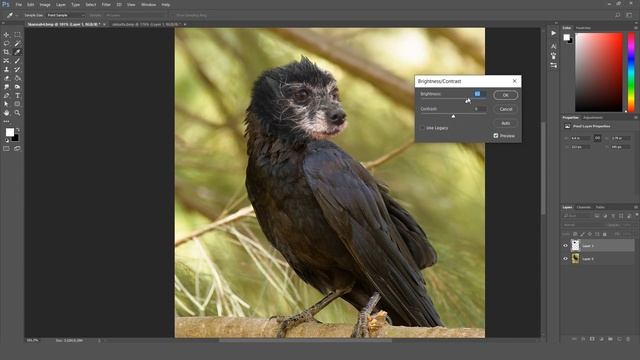Open the Edit Toolbar three-dots menu
This screenshot has width=640, height=360.
[x=6, y=121]
